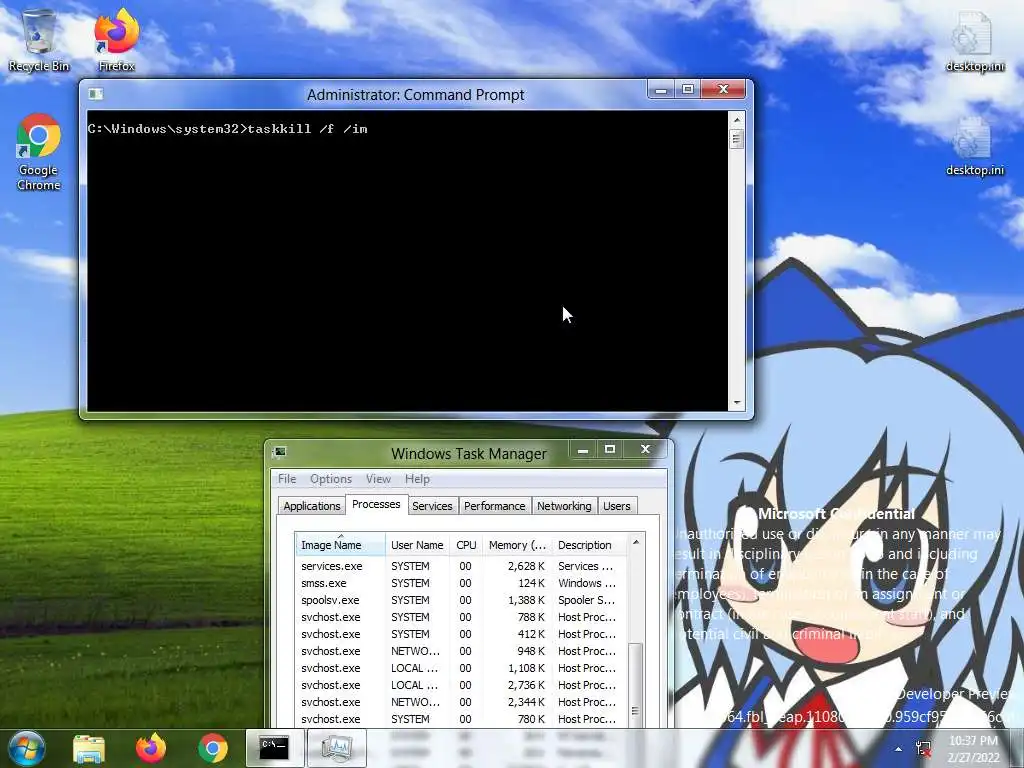This screenshot has width=1024, height=768.
Task: Click the network status tray icon
Action: pos(923,748)
